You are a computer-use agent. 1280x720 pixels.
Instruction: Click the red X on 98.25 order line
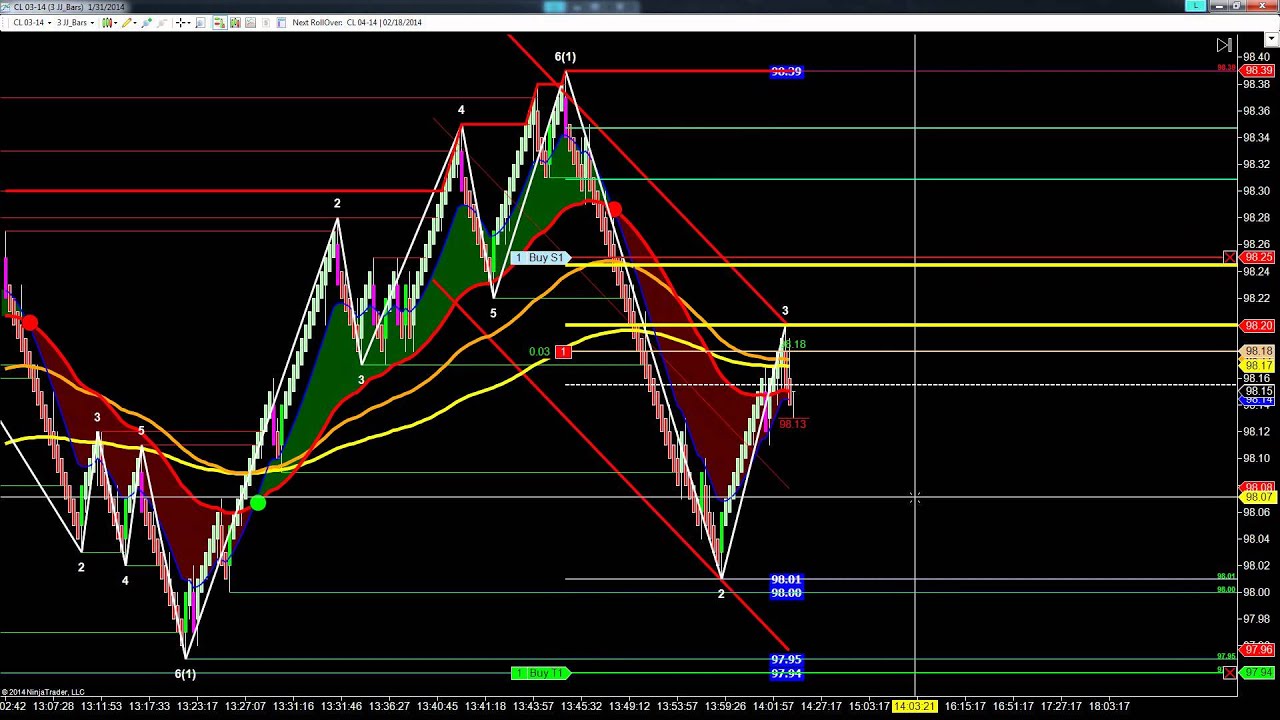pos(1230,258)
